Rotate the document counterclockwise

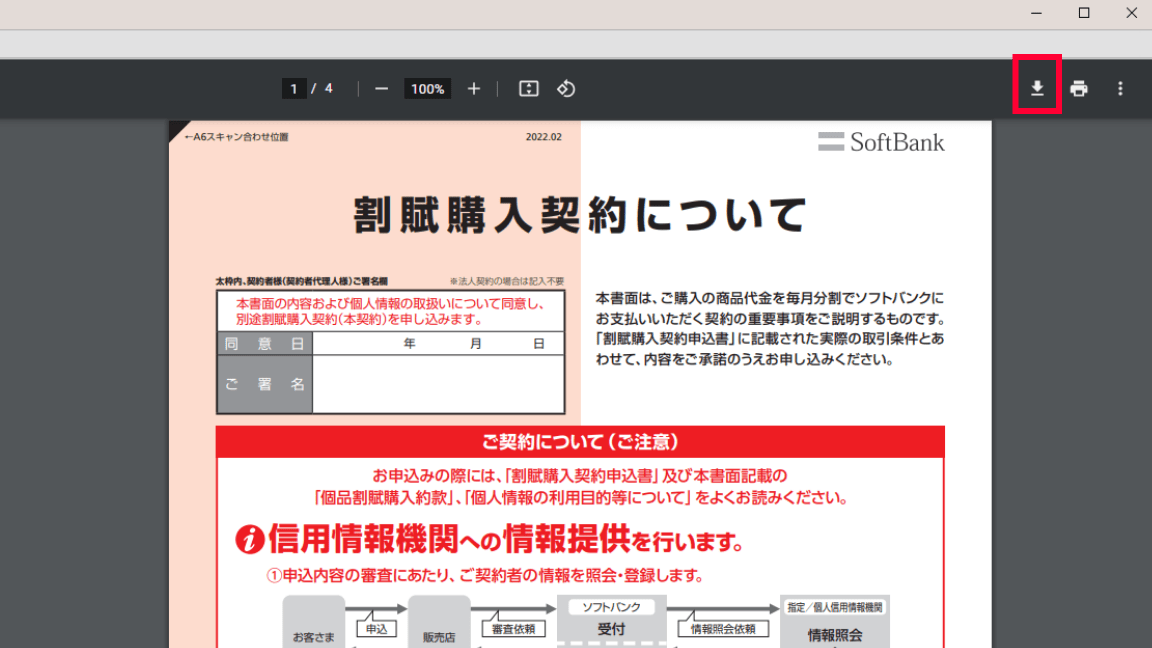click(566, 89)
